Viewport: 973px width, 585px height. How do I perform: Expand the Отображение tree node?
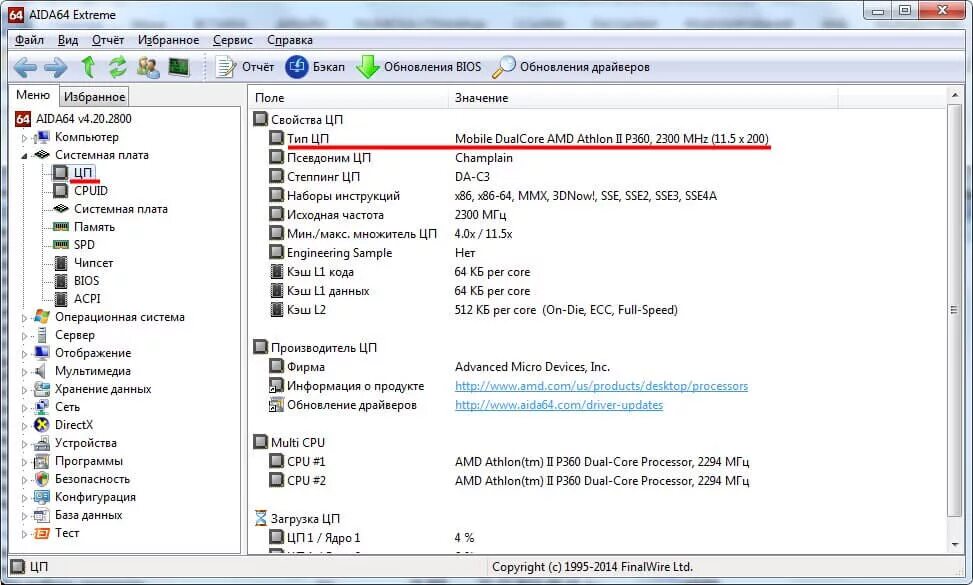(24, 354)
